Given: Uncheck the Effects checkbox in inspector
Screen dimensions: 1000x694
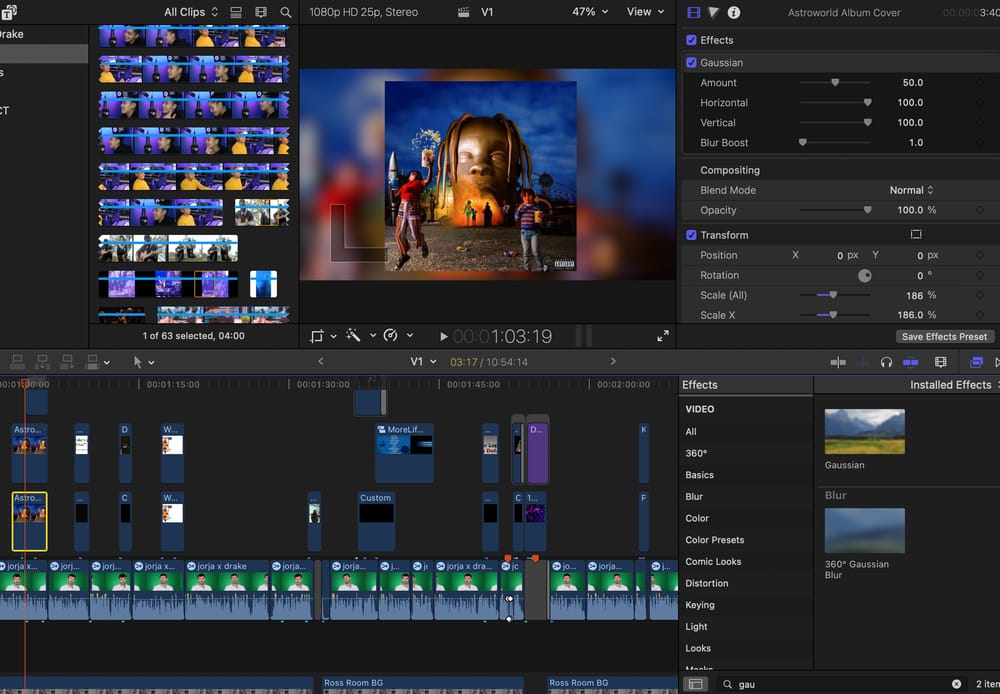Looking at the screenshot, I should click(x=691, y=40).
